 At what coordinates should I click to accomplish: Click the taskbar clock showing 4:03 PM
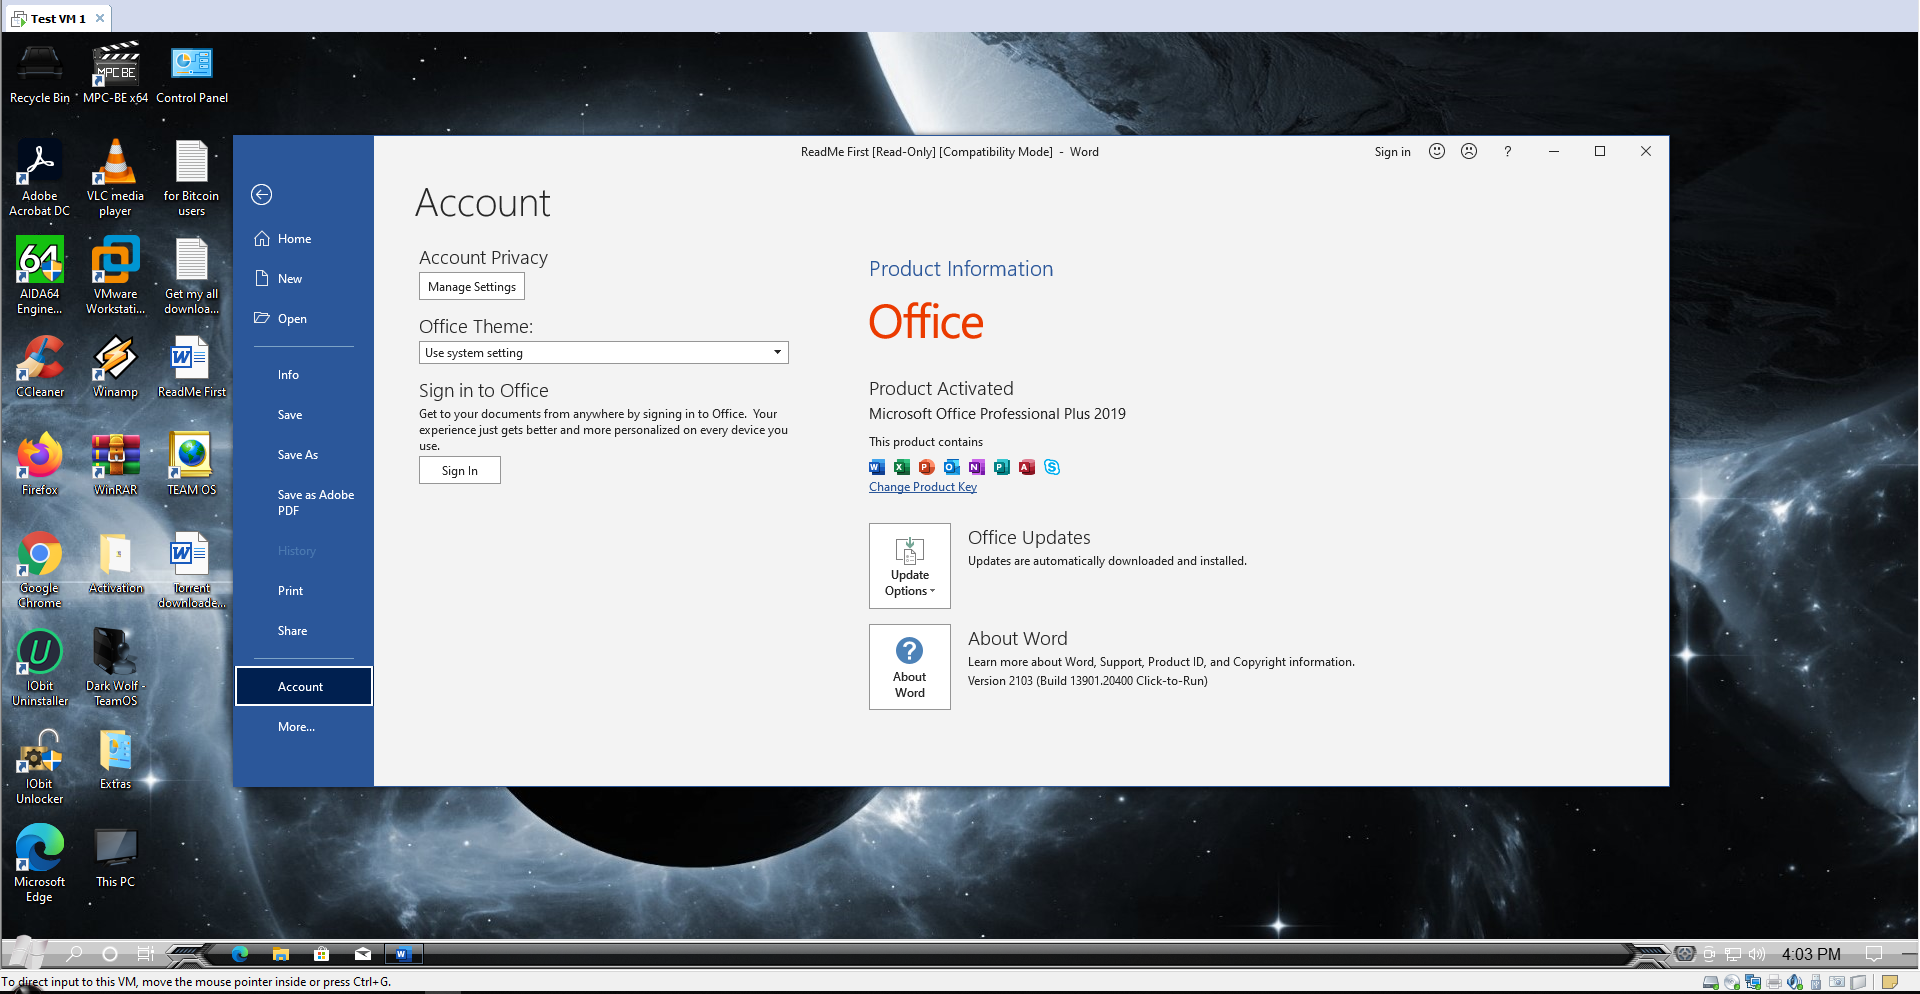tap(1811, 954)
